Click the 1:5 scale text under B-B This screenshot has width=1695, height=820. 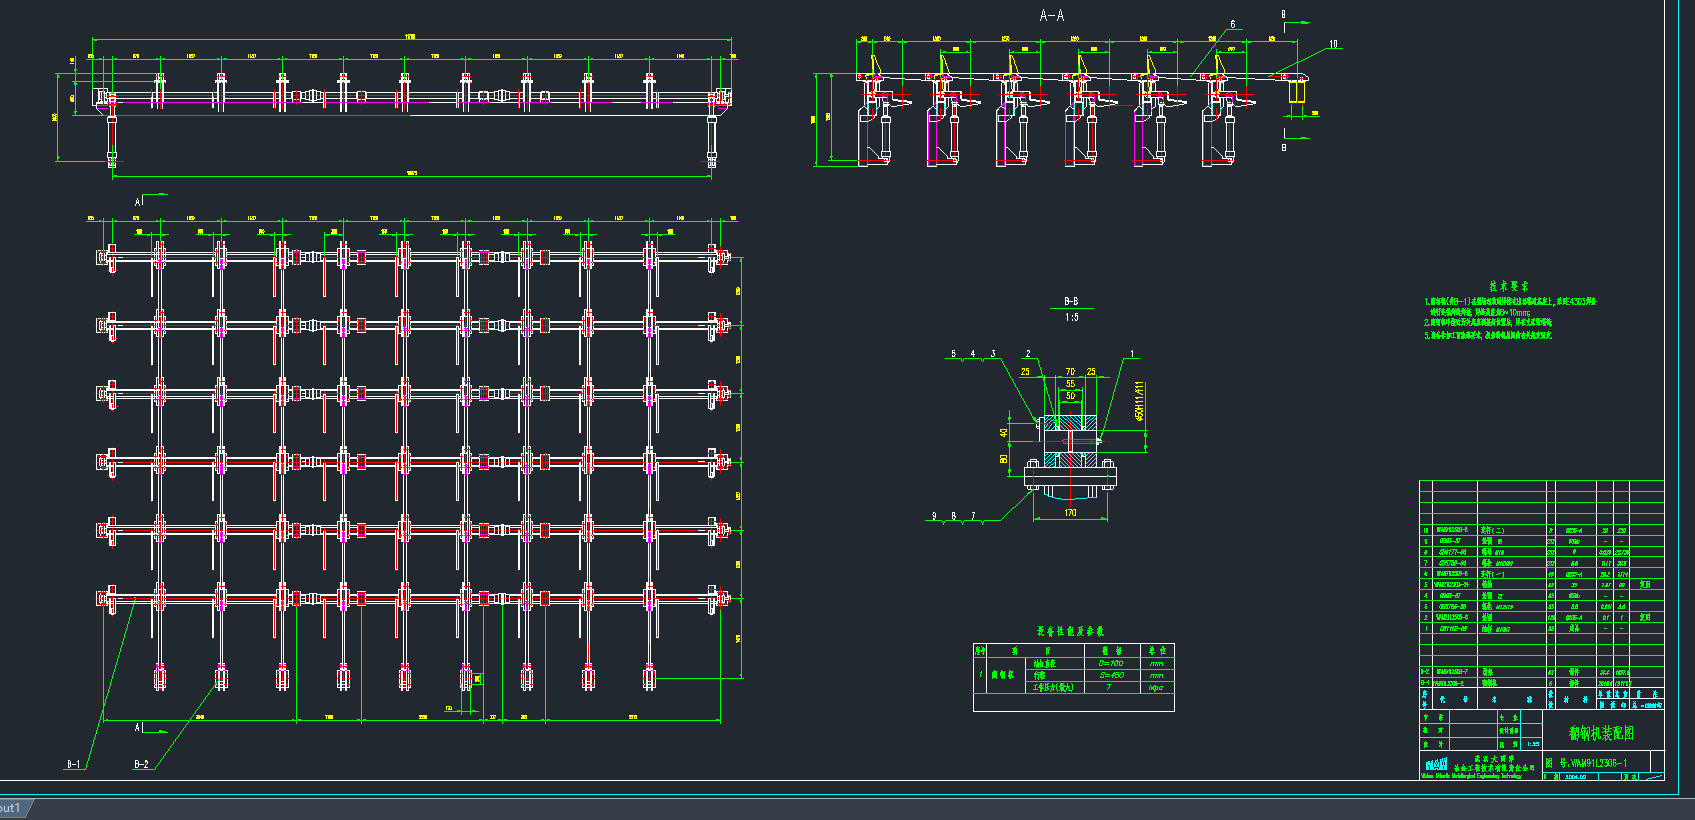pyautogui.click(x=1071, y=318)
